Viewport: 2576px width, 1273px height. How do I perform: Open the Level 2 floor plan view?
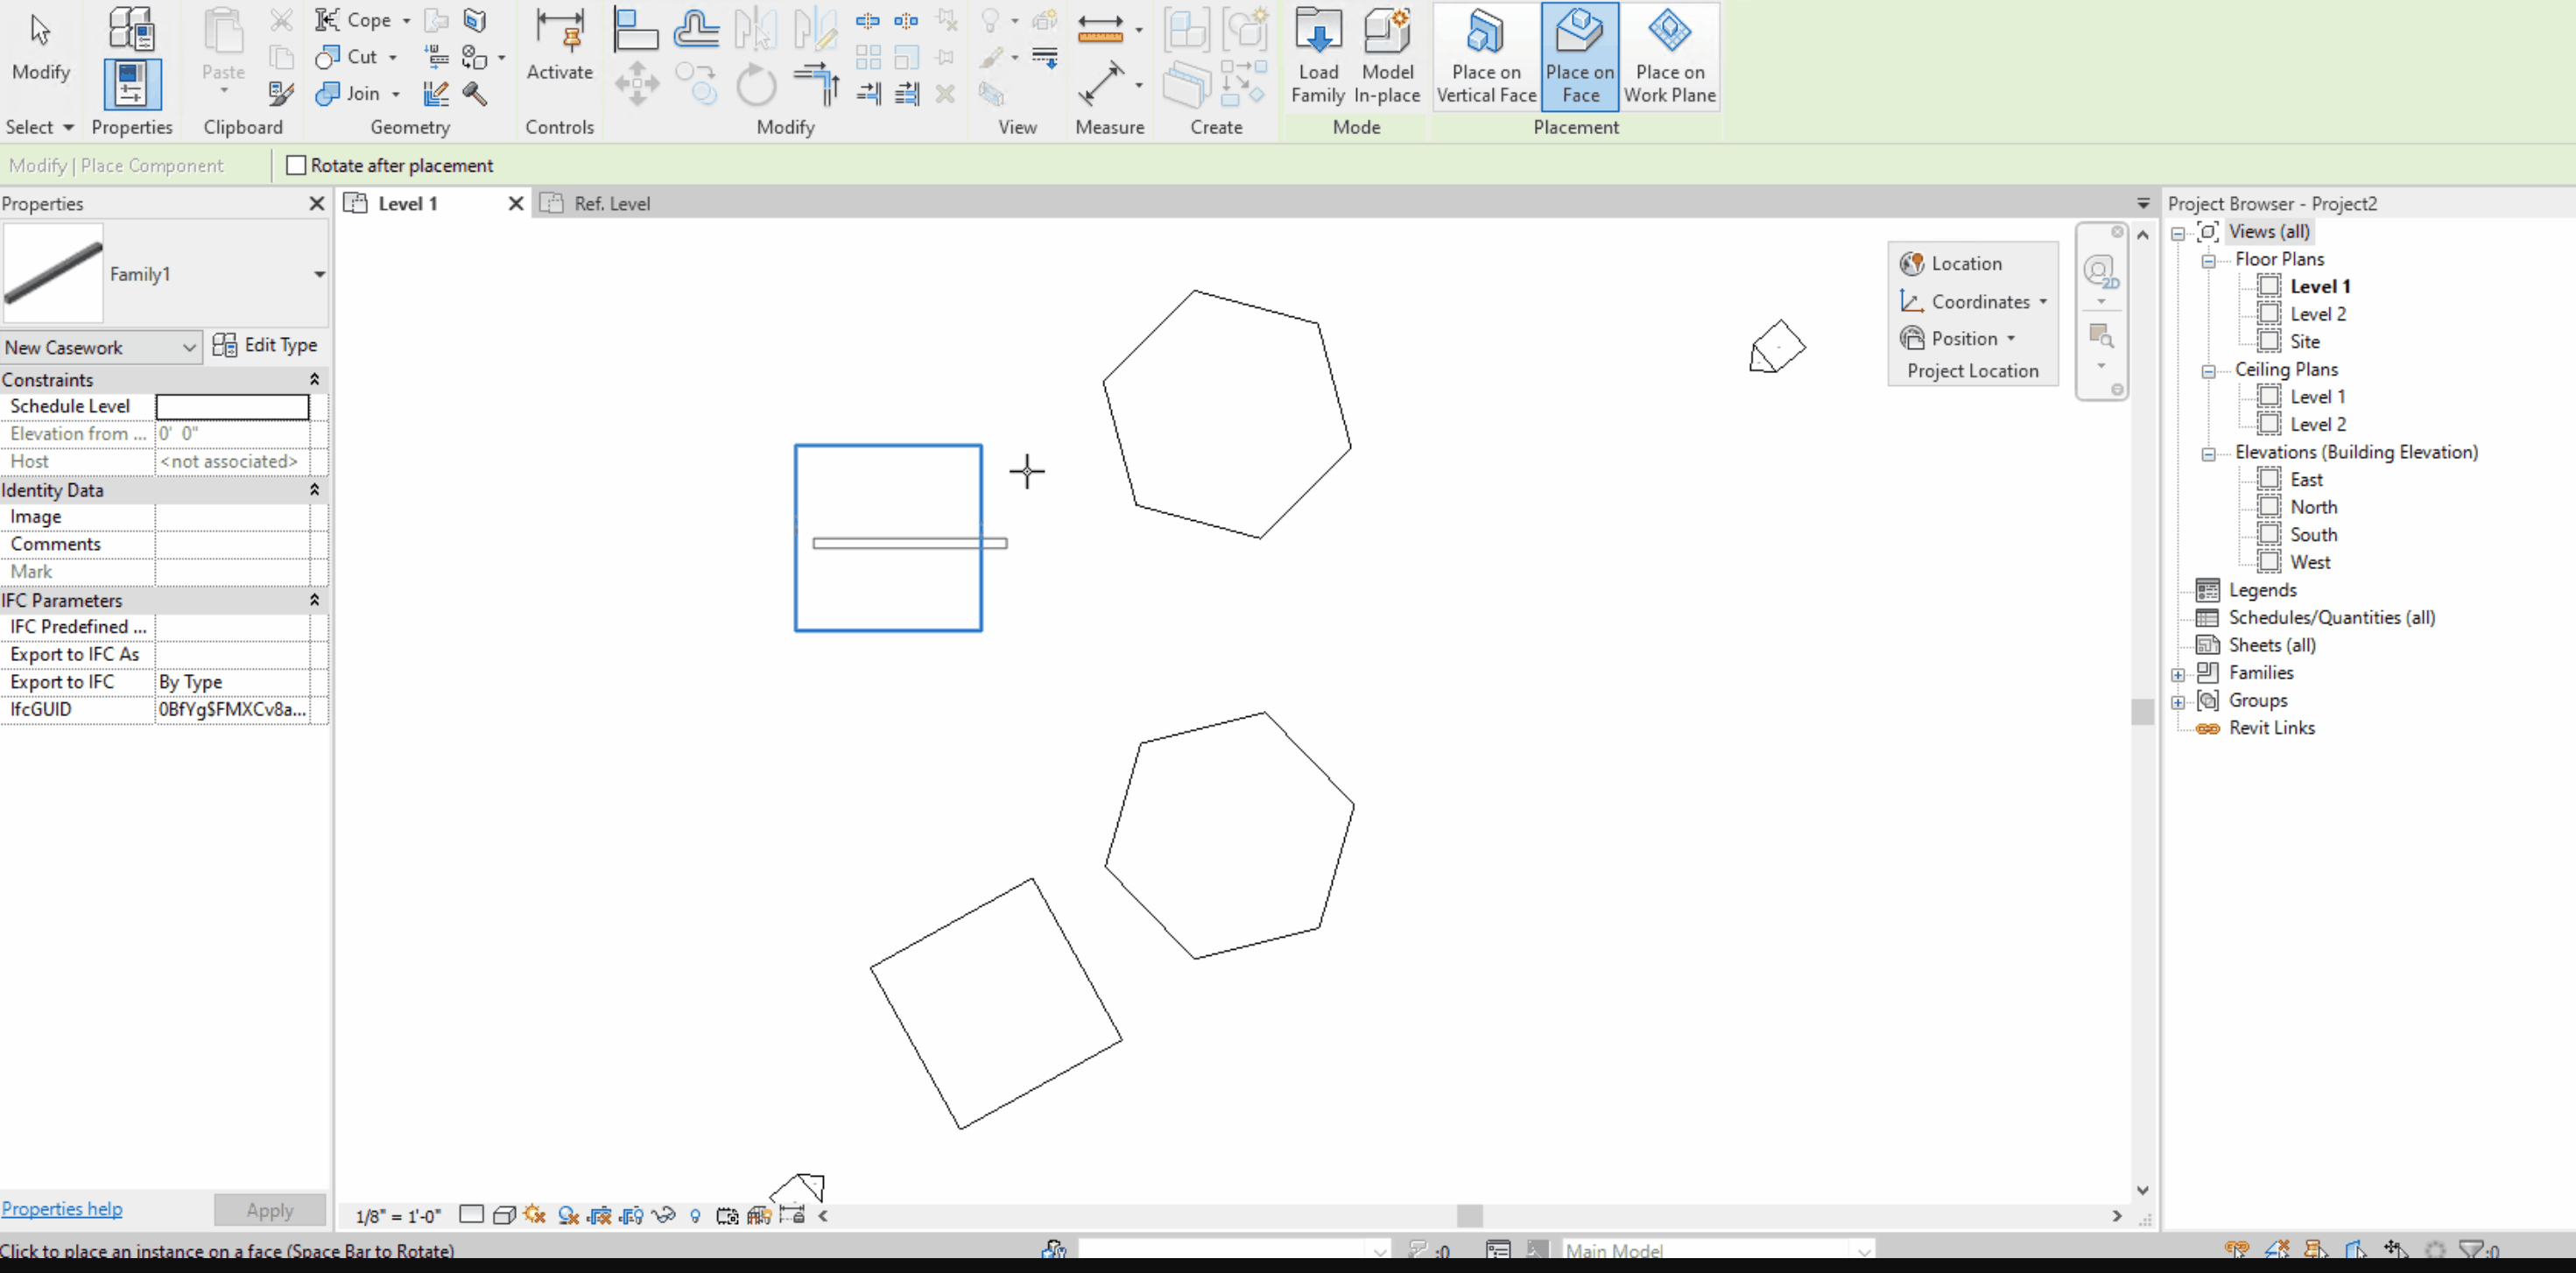coord(2317,314)
